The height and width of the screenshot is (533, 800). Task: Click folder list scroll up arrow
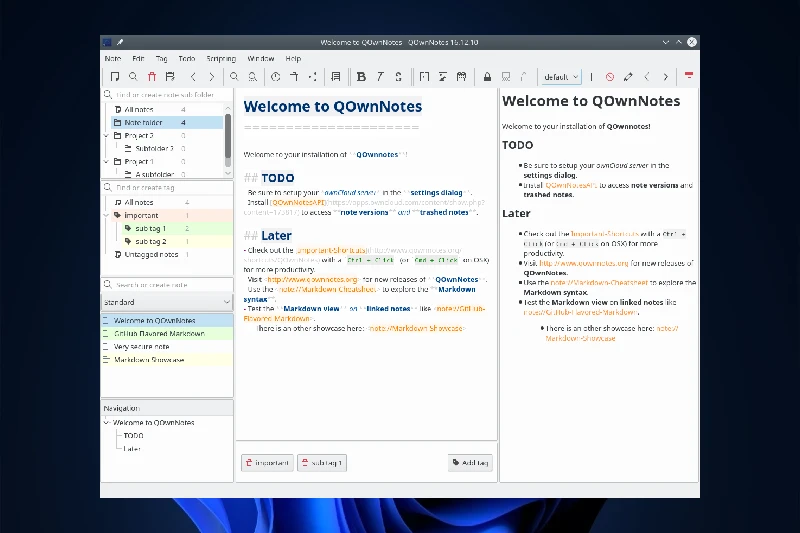coord(228,108)
